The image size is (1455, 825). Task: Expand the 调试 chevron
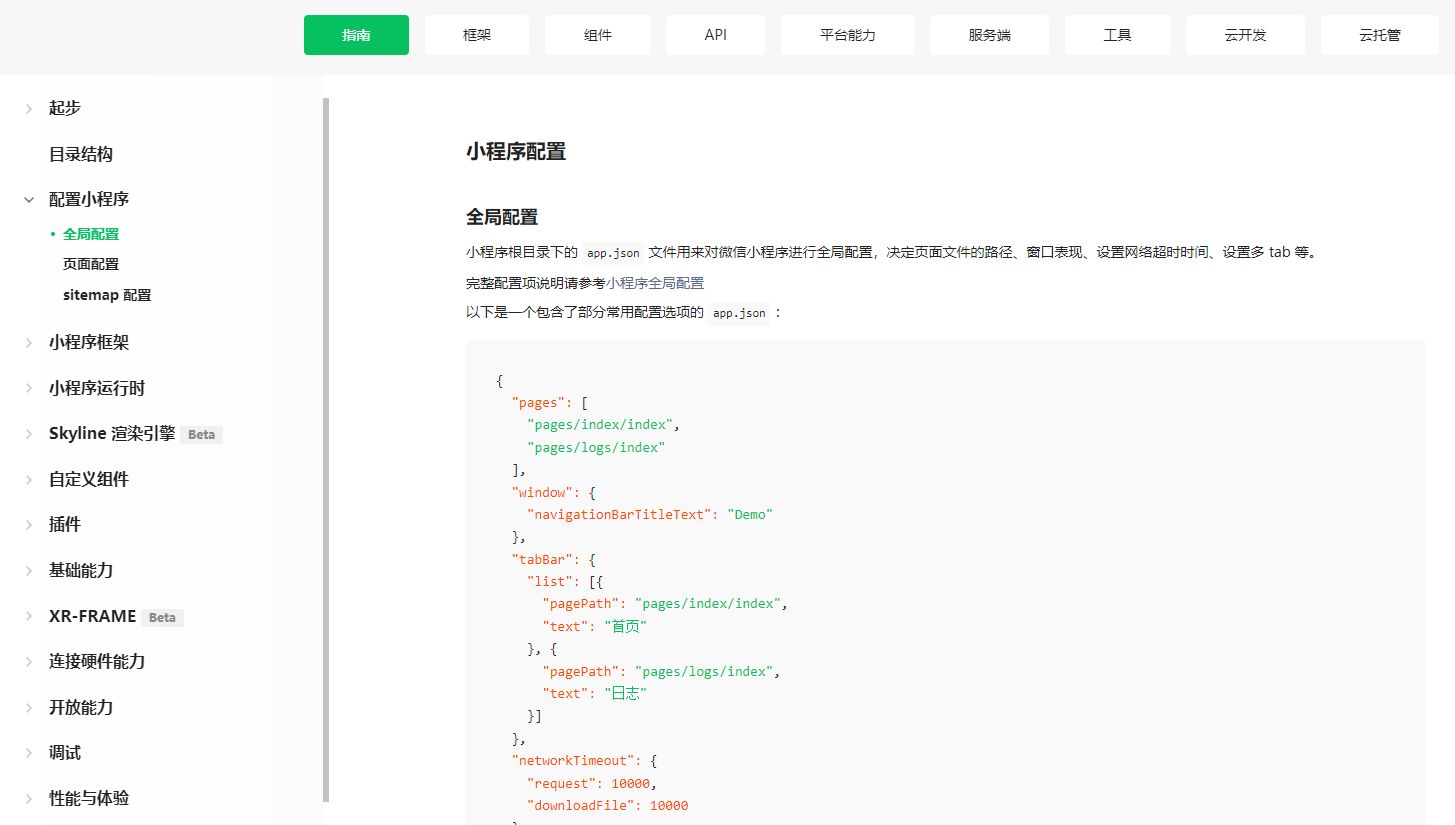pyautogui.click(x=29, y=753)
